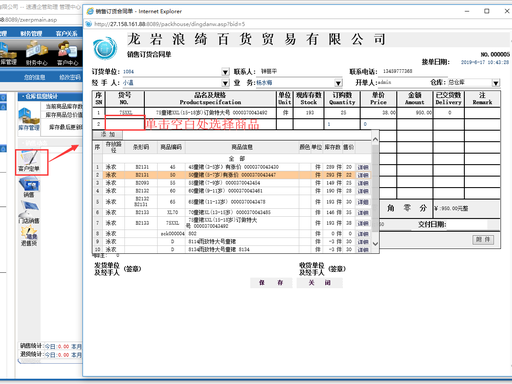Open 详细 link for product row 1
This screenshot has height=384, width=512.
(363, 167)
